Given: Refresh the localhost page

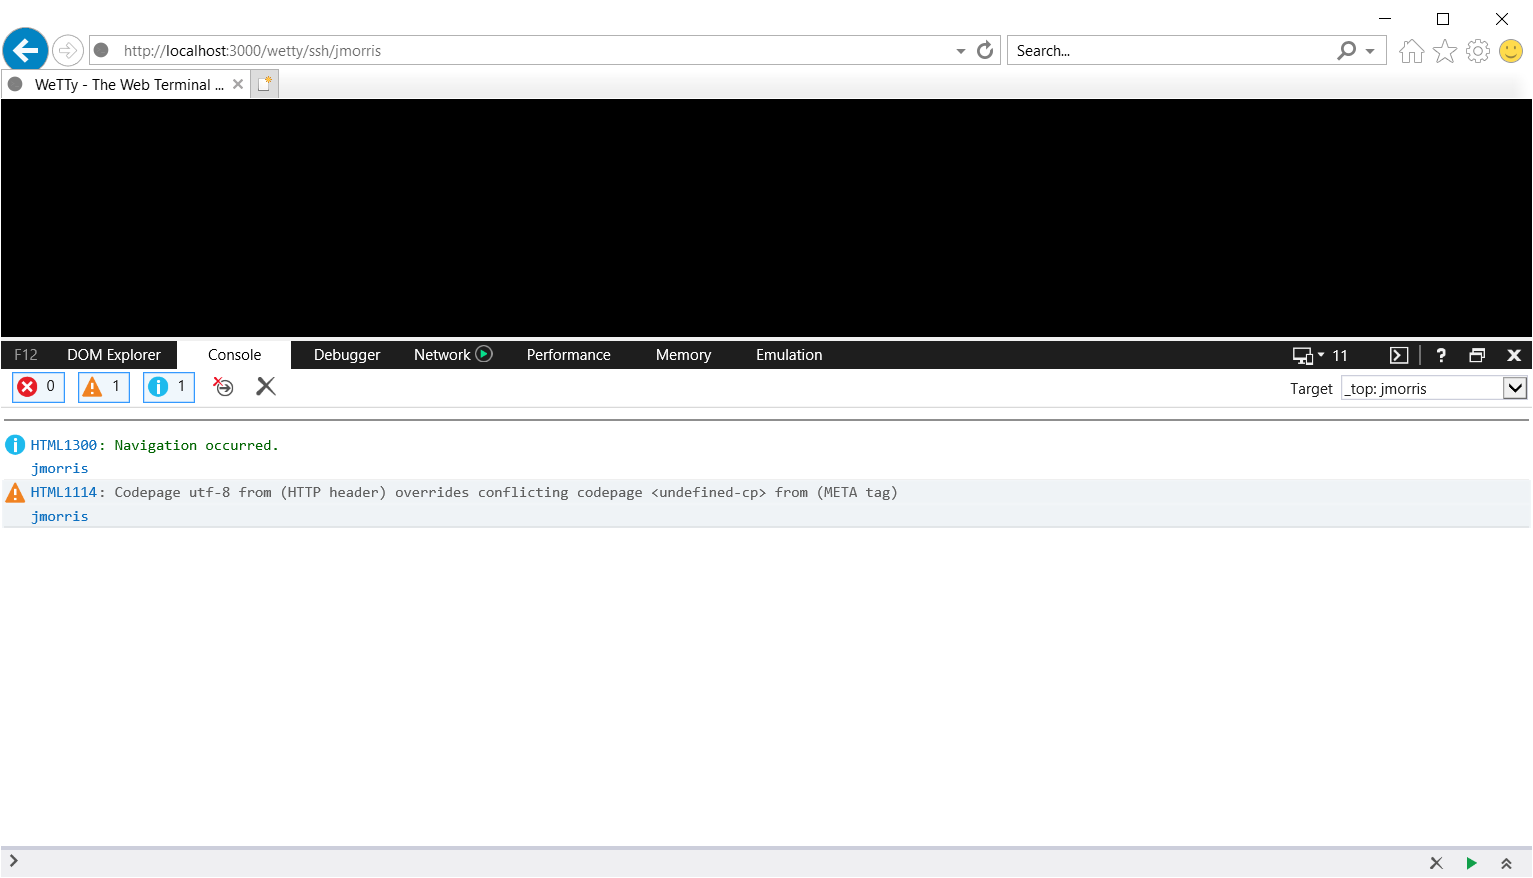Looking at the screenshot, I should point(985,50).
